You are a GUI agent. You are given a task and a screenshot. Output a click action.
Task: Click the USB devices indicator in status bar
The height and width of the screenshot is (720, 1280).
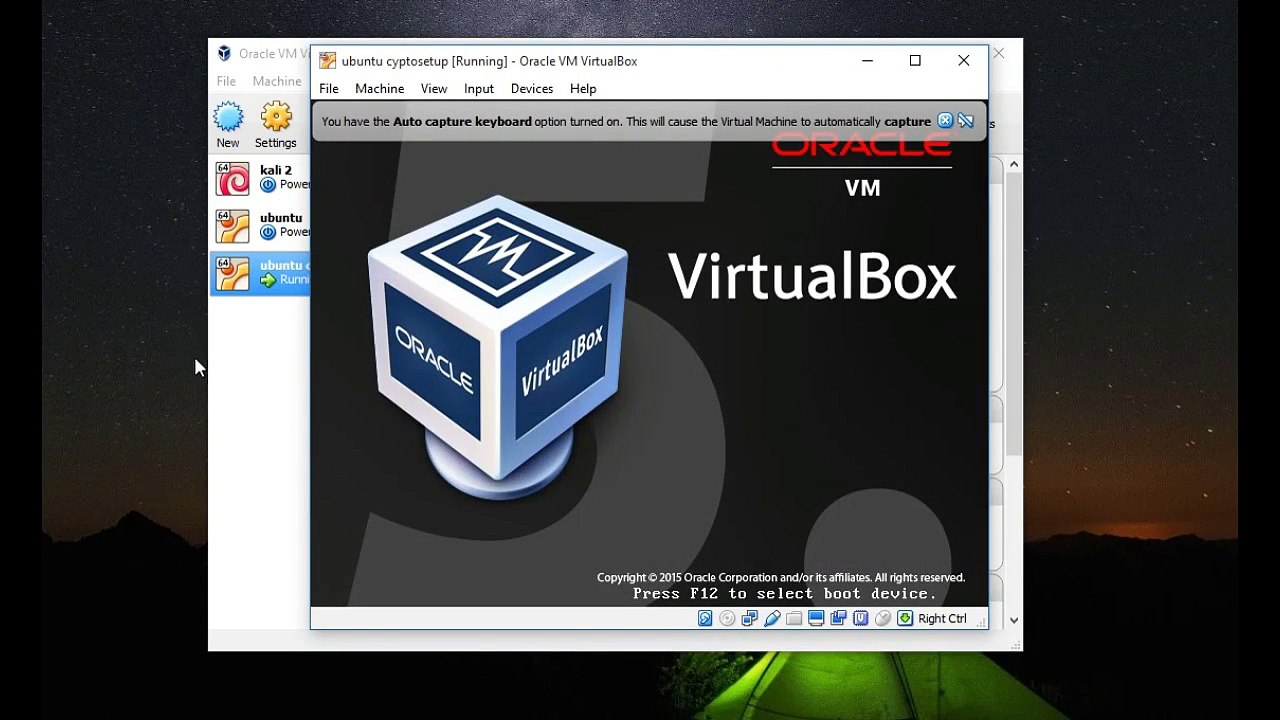tap(772, 619)
